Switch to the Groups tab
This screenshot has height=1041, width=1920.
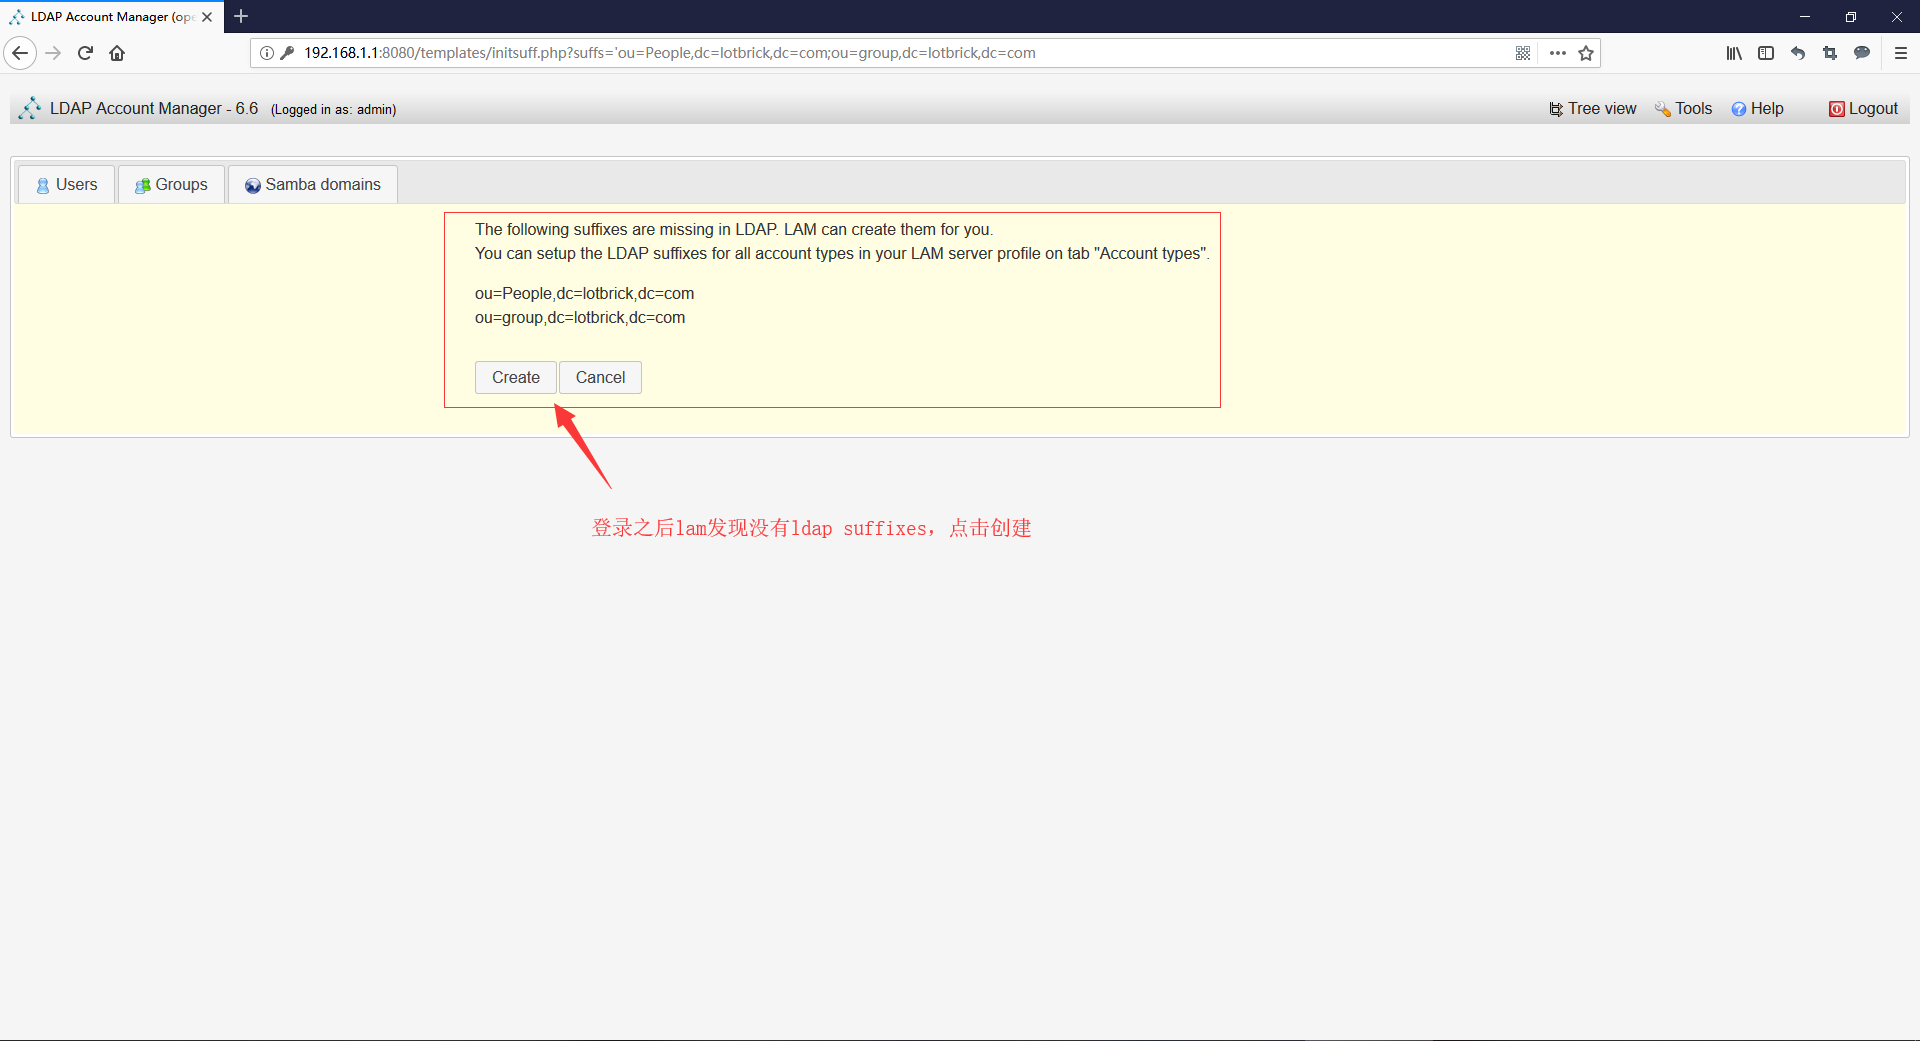tap(171, 185)
